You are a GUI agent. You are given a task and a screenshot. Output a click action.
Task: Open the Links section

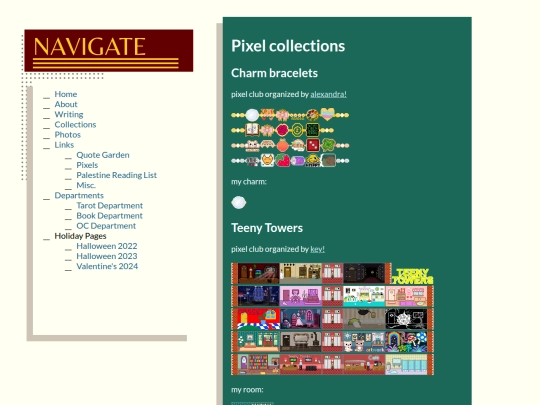(64, 145)
